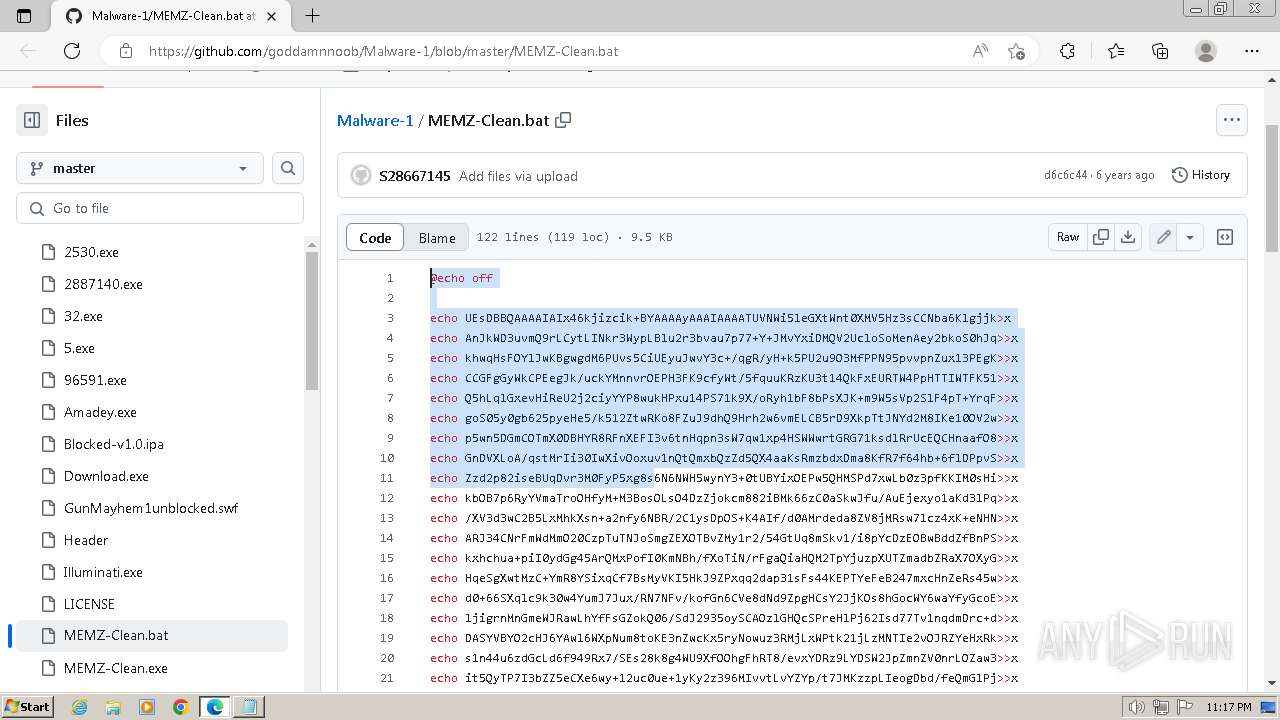Open 96591.exe file entry
1280x720 pixels.
click(x=95, y=380)
